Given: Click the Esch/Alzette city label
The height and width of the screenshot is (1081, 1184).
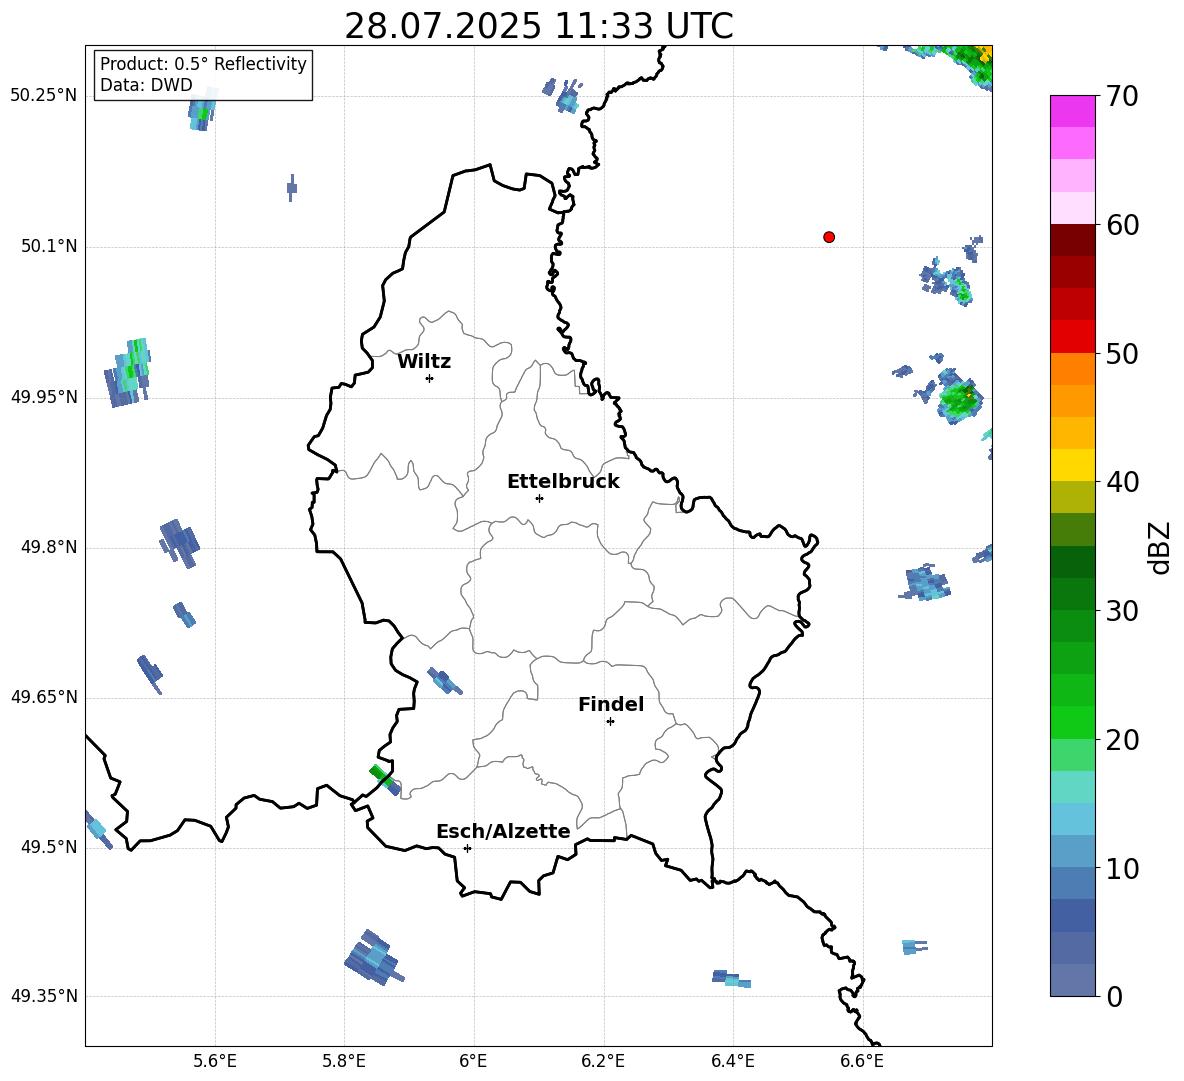Looking at the screenshot, I should click(503, 831).
